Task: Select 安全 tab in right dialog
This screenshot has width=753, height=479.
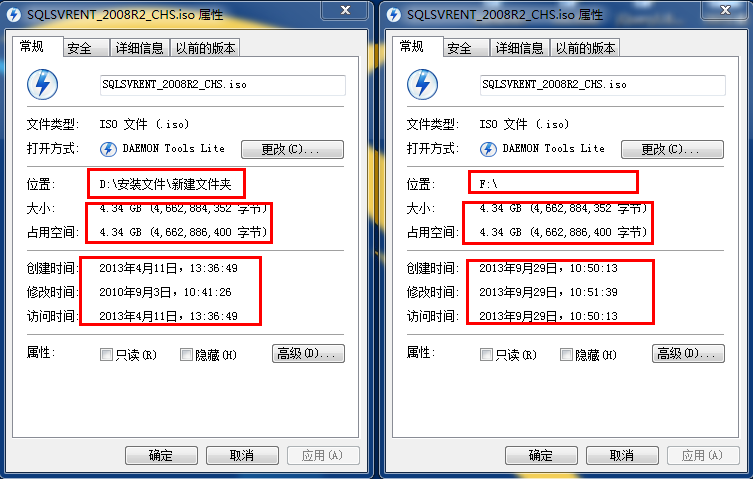Action: 465,48
